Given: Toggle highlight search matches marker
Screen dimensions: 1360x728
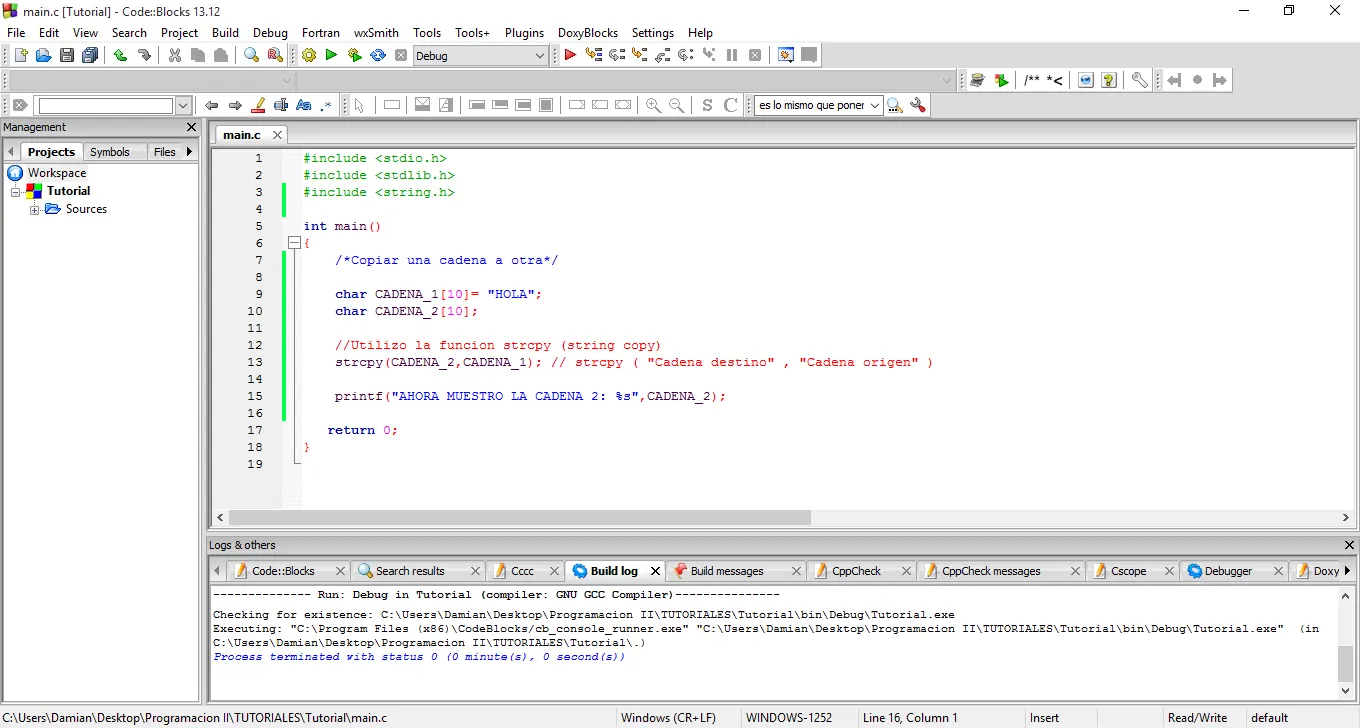Looking at the screenshot, I should [258, 105].
